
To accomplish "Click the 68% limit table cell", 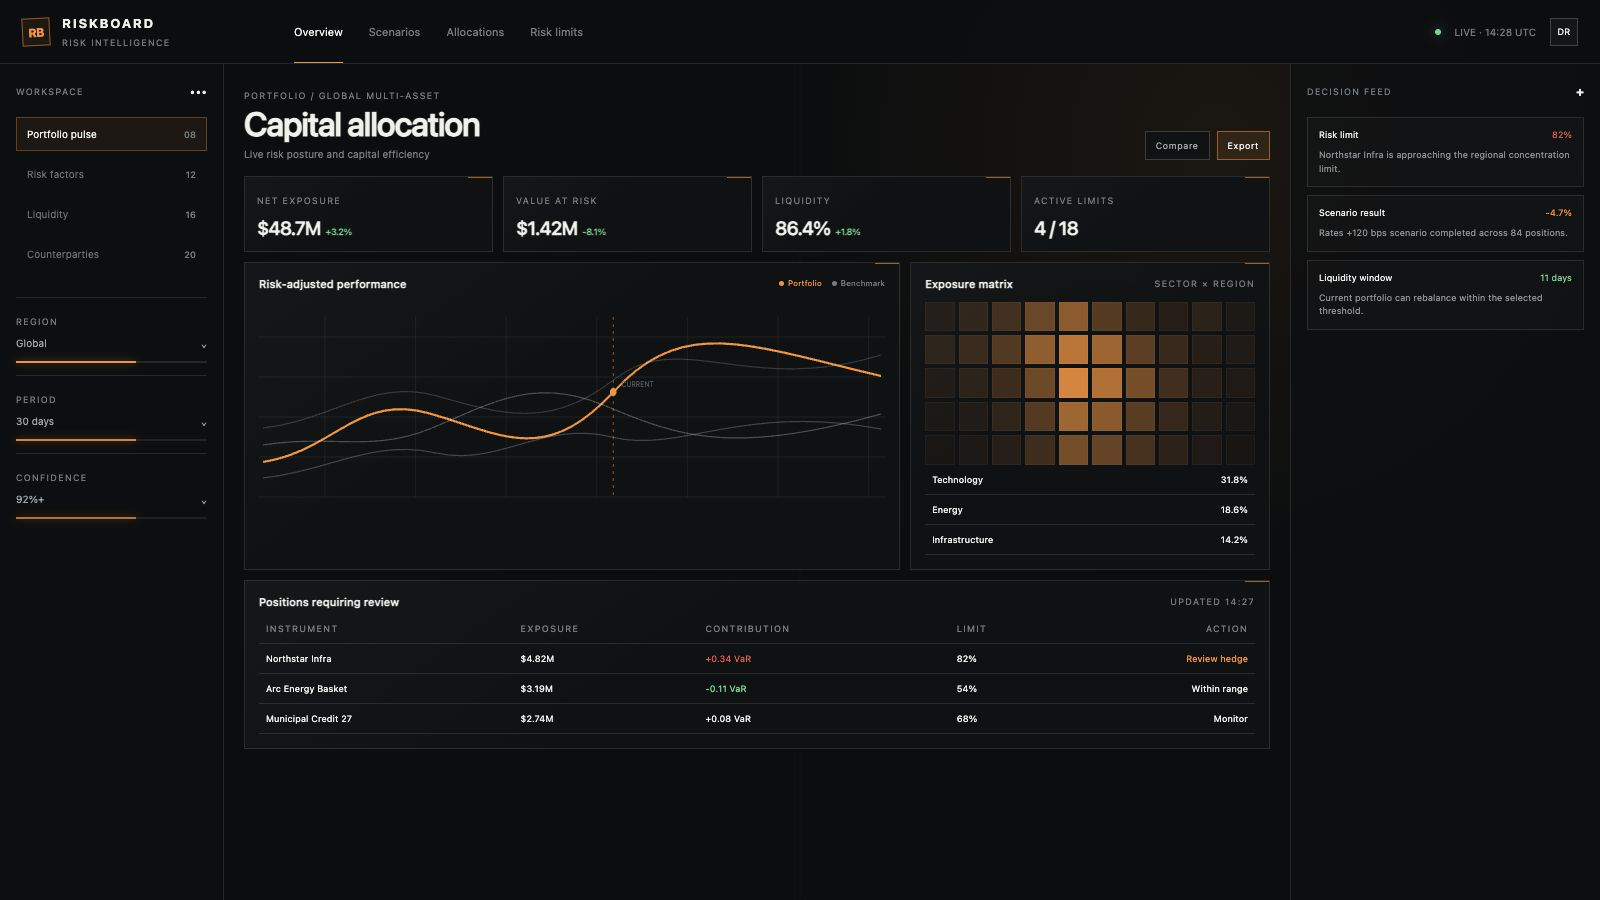I will (x=966, y=719).
